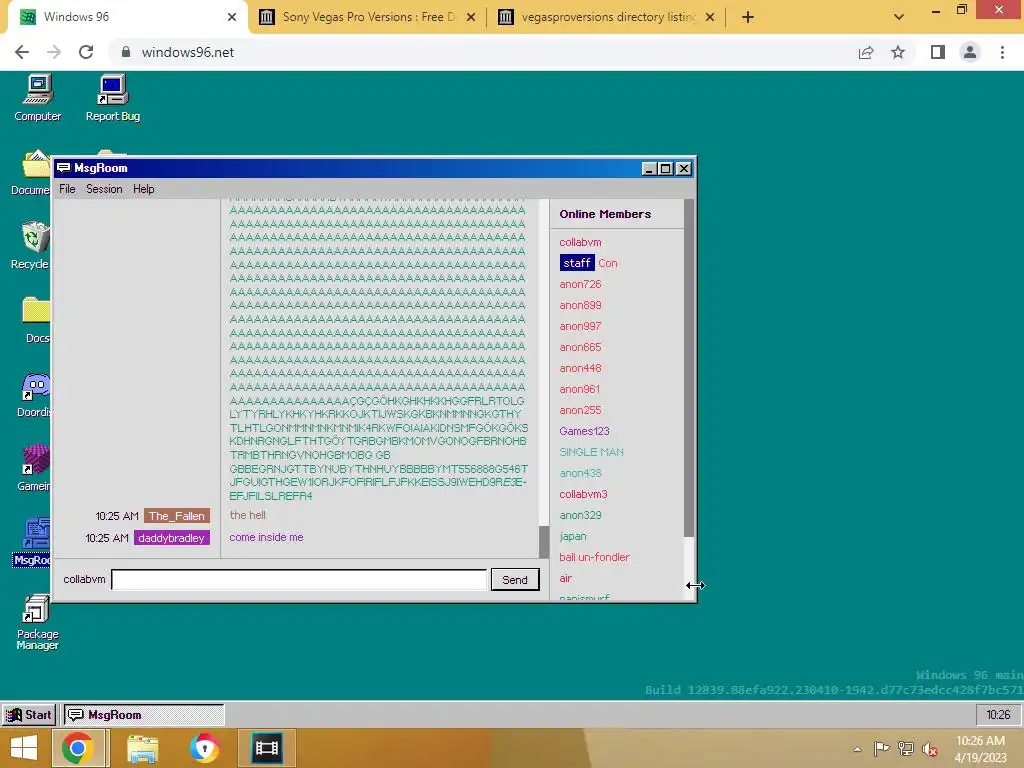
Task: Click the MsgRoom title bar chat icon
Action: tap(63, 168)
